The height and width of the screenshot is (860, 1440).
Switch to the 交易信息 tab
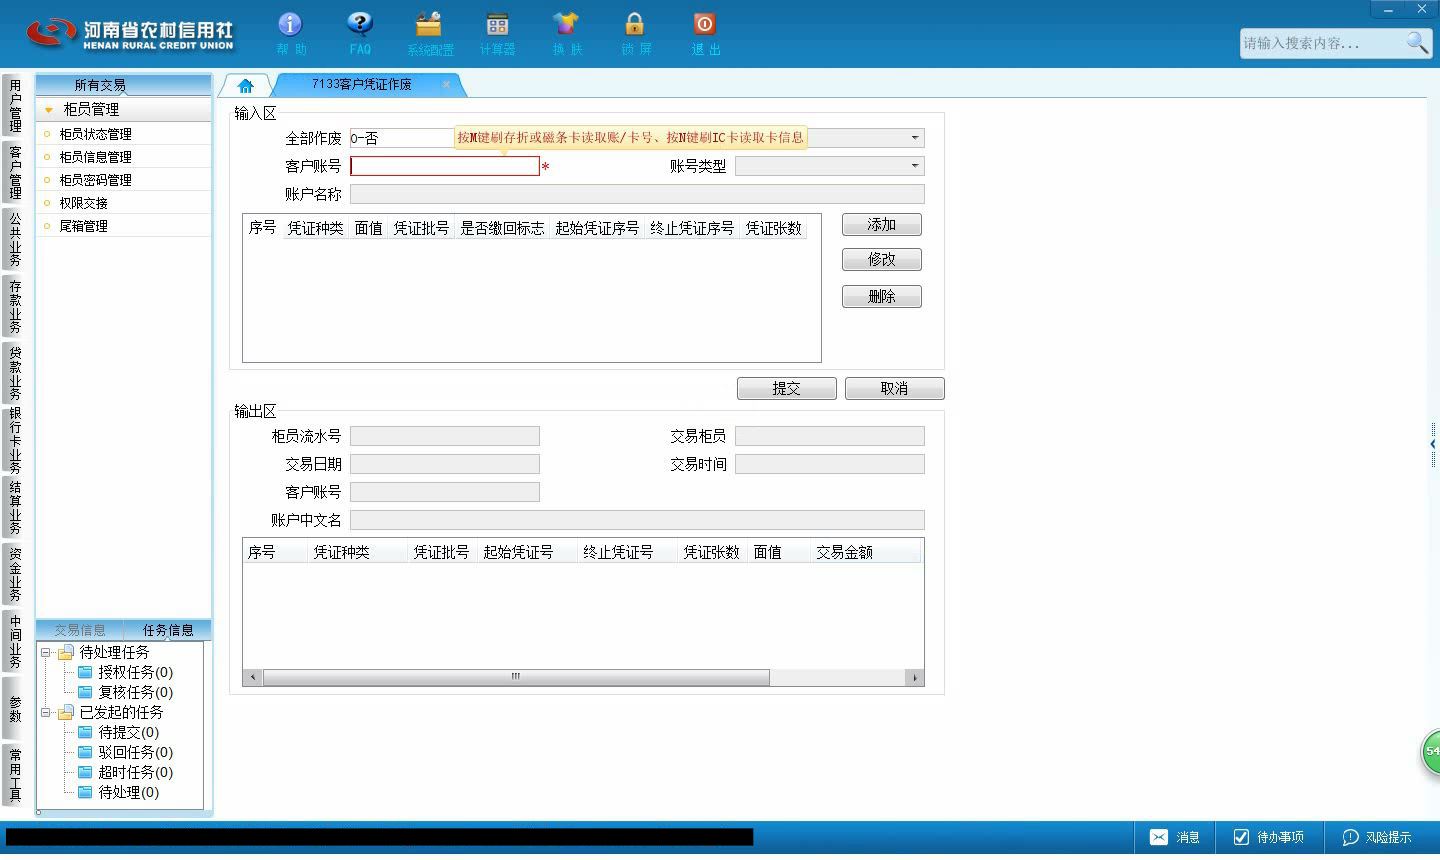[x=80, y=630]
